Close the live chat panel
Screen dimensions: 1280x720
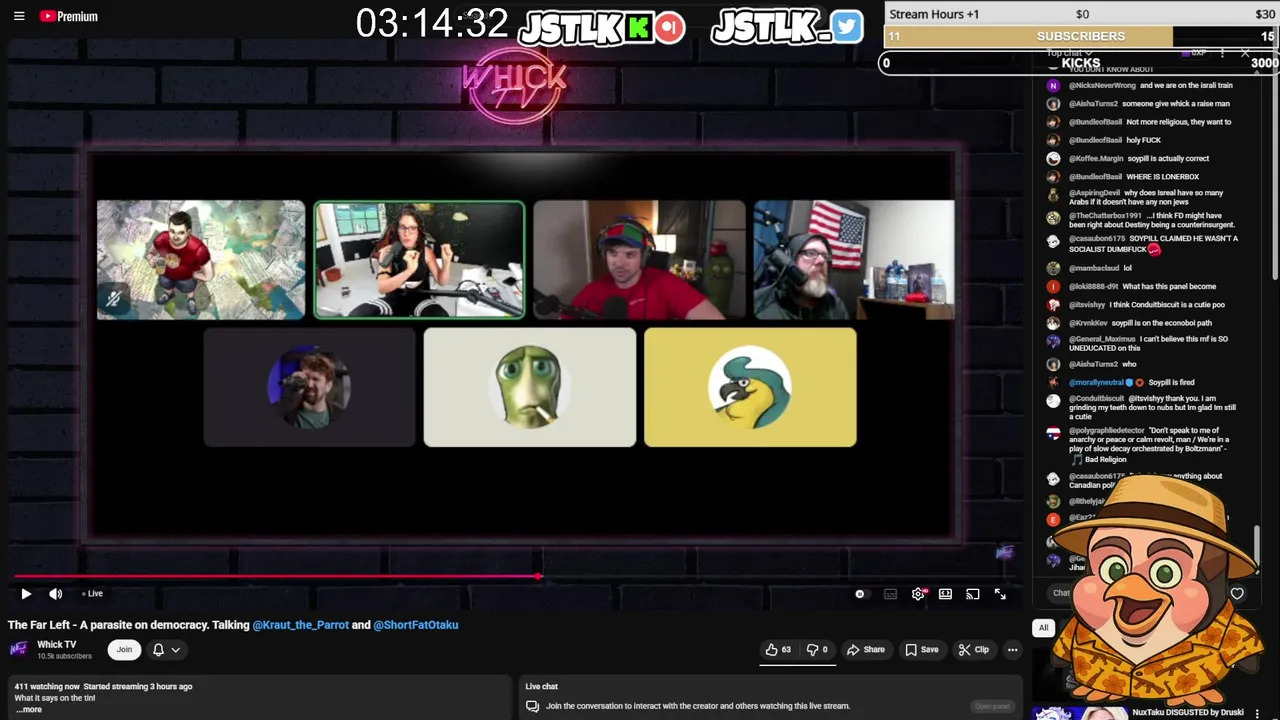pos(1245,52)
